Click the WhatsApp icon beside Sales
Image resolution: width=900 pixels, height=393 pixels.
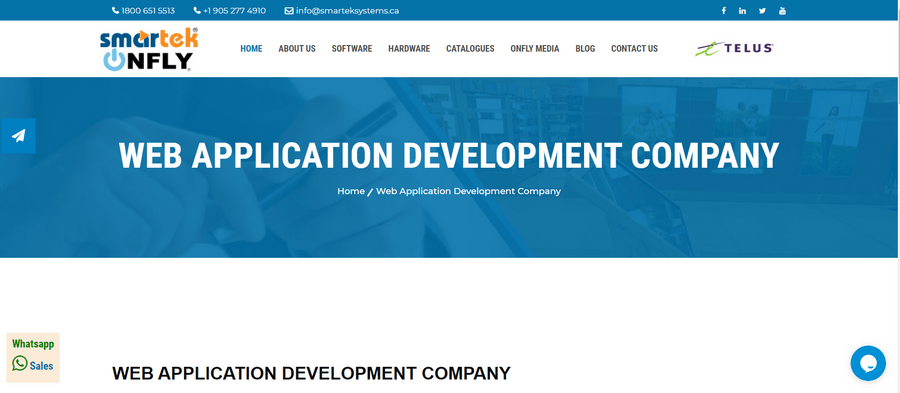pyautogui.click(x=20, y=363)
